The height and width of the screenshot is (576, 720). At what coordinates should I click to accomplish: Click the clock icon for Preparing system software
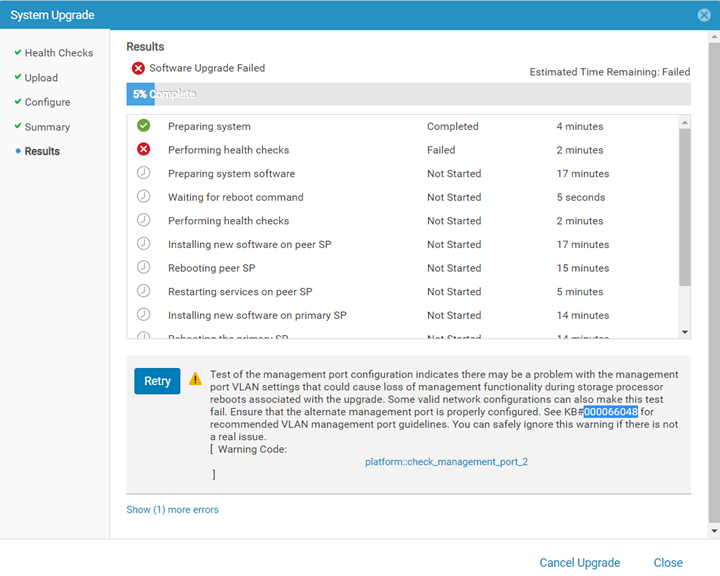[144, 173]
